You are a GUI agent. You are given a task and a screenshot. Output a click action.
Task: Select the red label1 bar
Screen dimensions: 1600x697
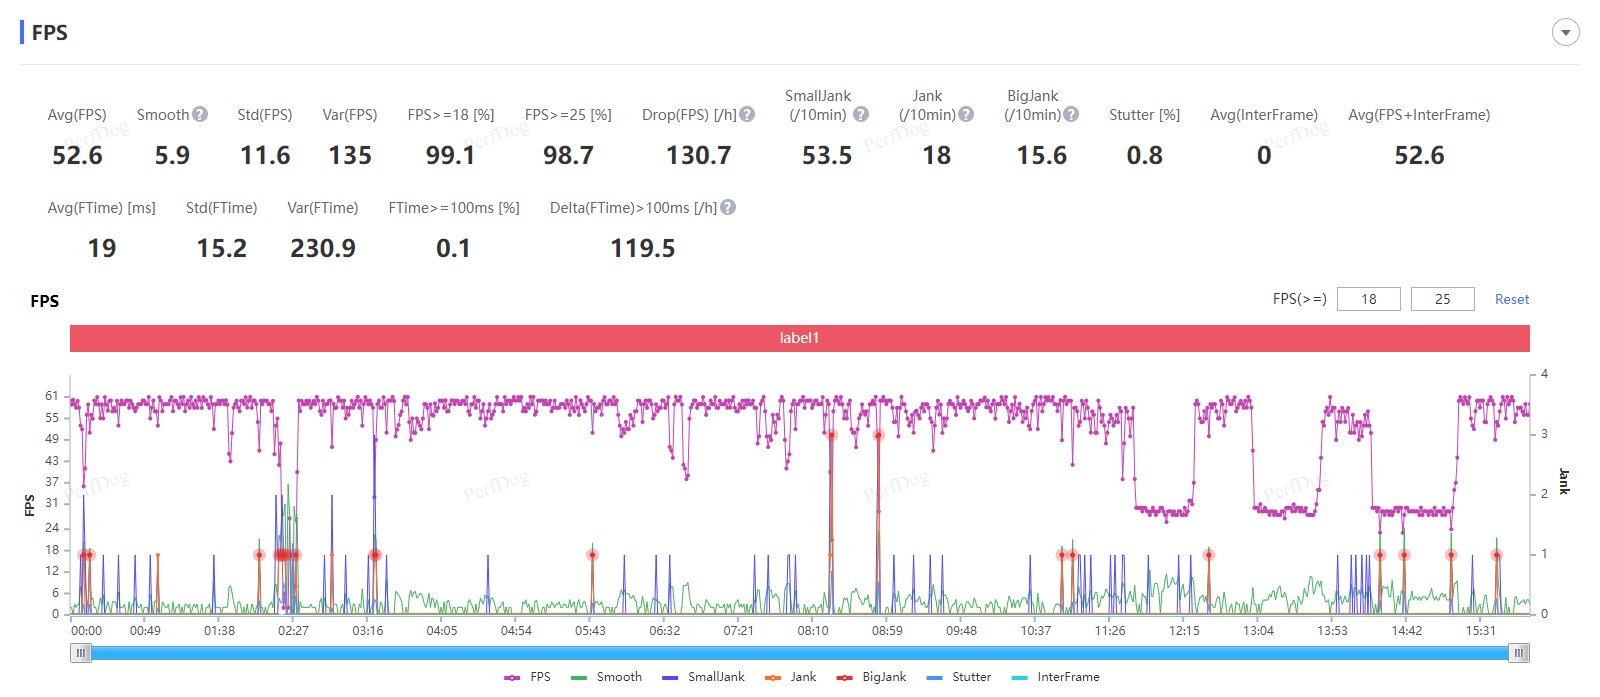[799, 338]
